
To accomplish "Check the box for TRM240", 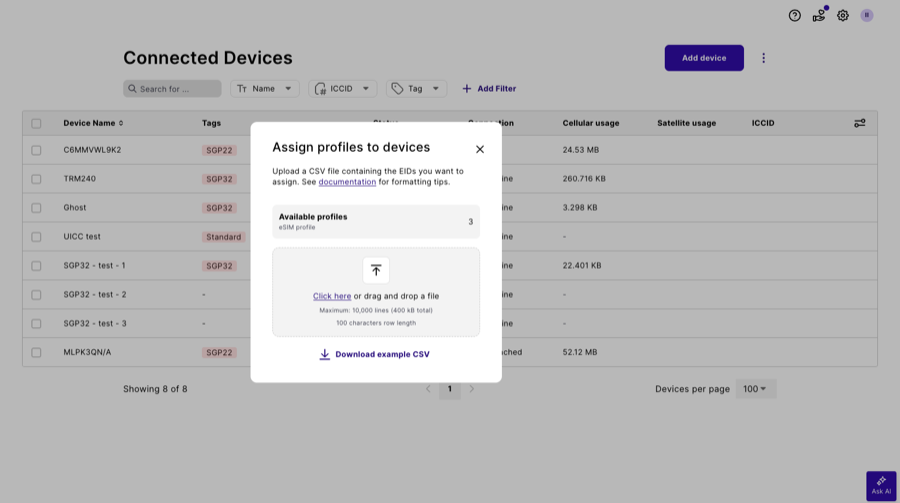I will pos(36,179).
